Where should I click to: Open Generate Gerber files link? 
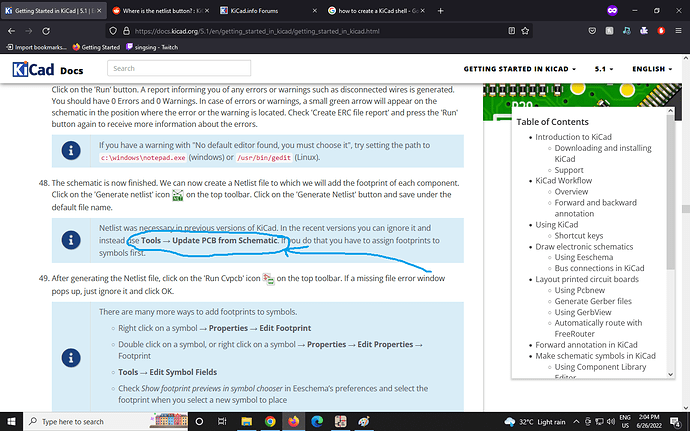pos(593,301)
